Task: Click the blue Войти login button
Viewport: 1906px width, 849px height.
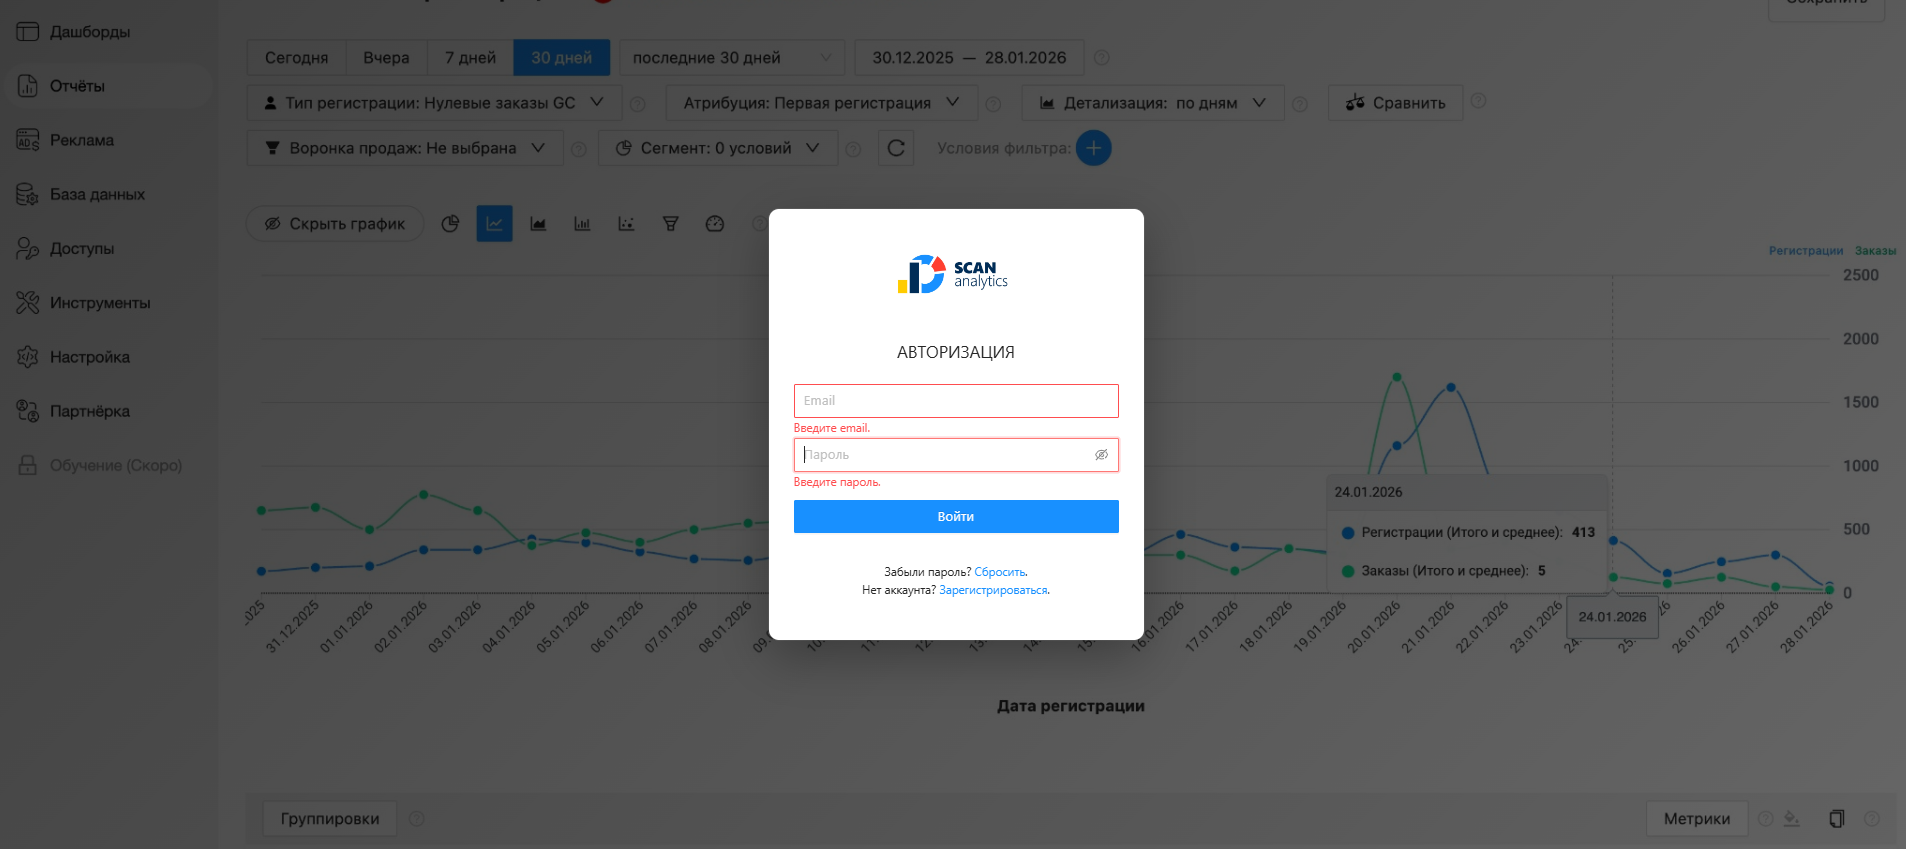Action: (x=956, y=517)
